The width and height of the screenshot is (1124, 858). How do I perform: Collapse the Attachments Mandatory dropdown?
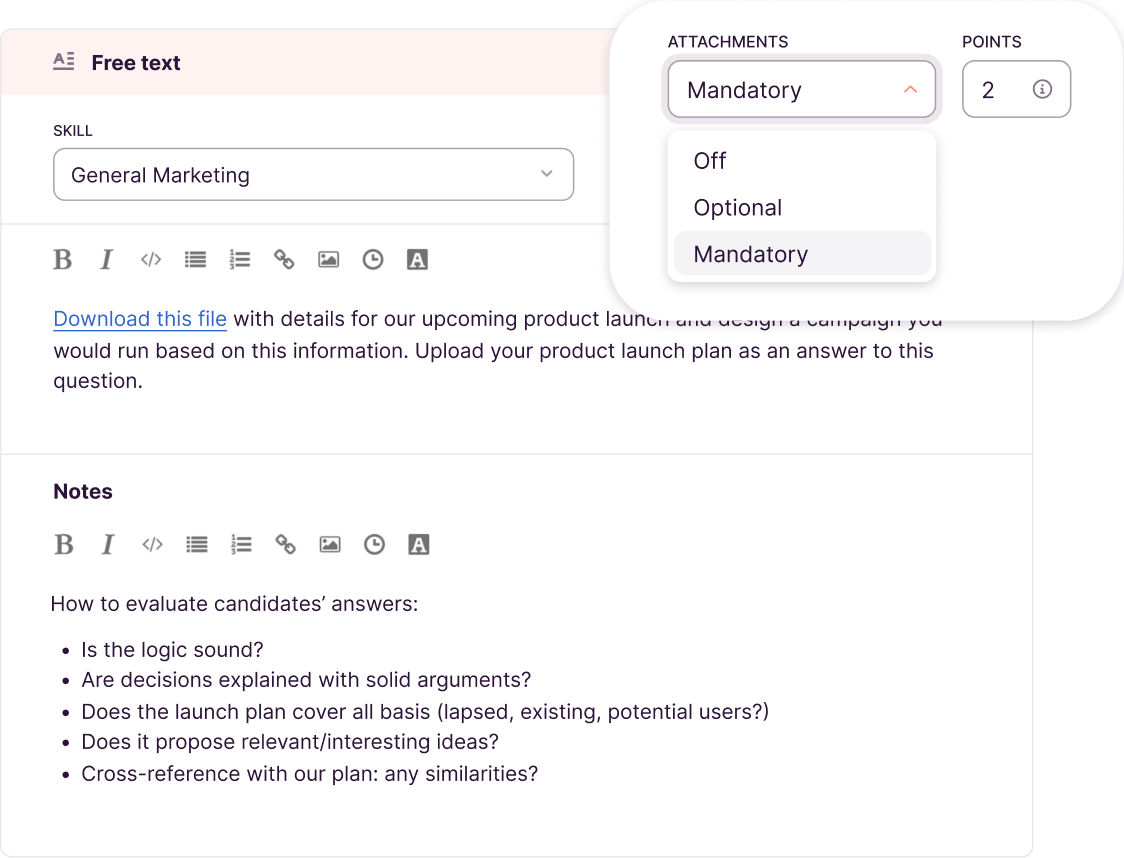[801, 90]
